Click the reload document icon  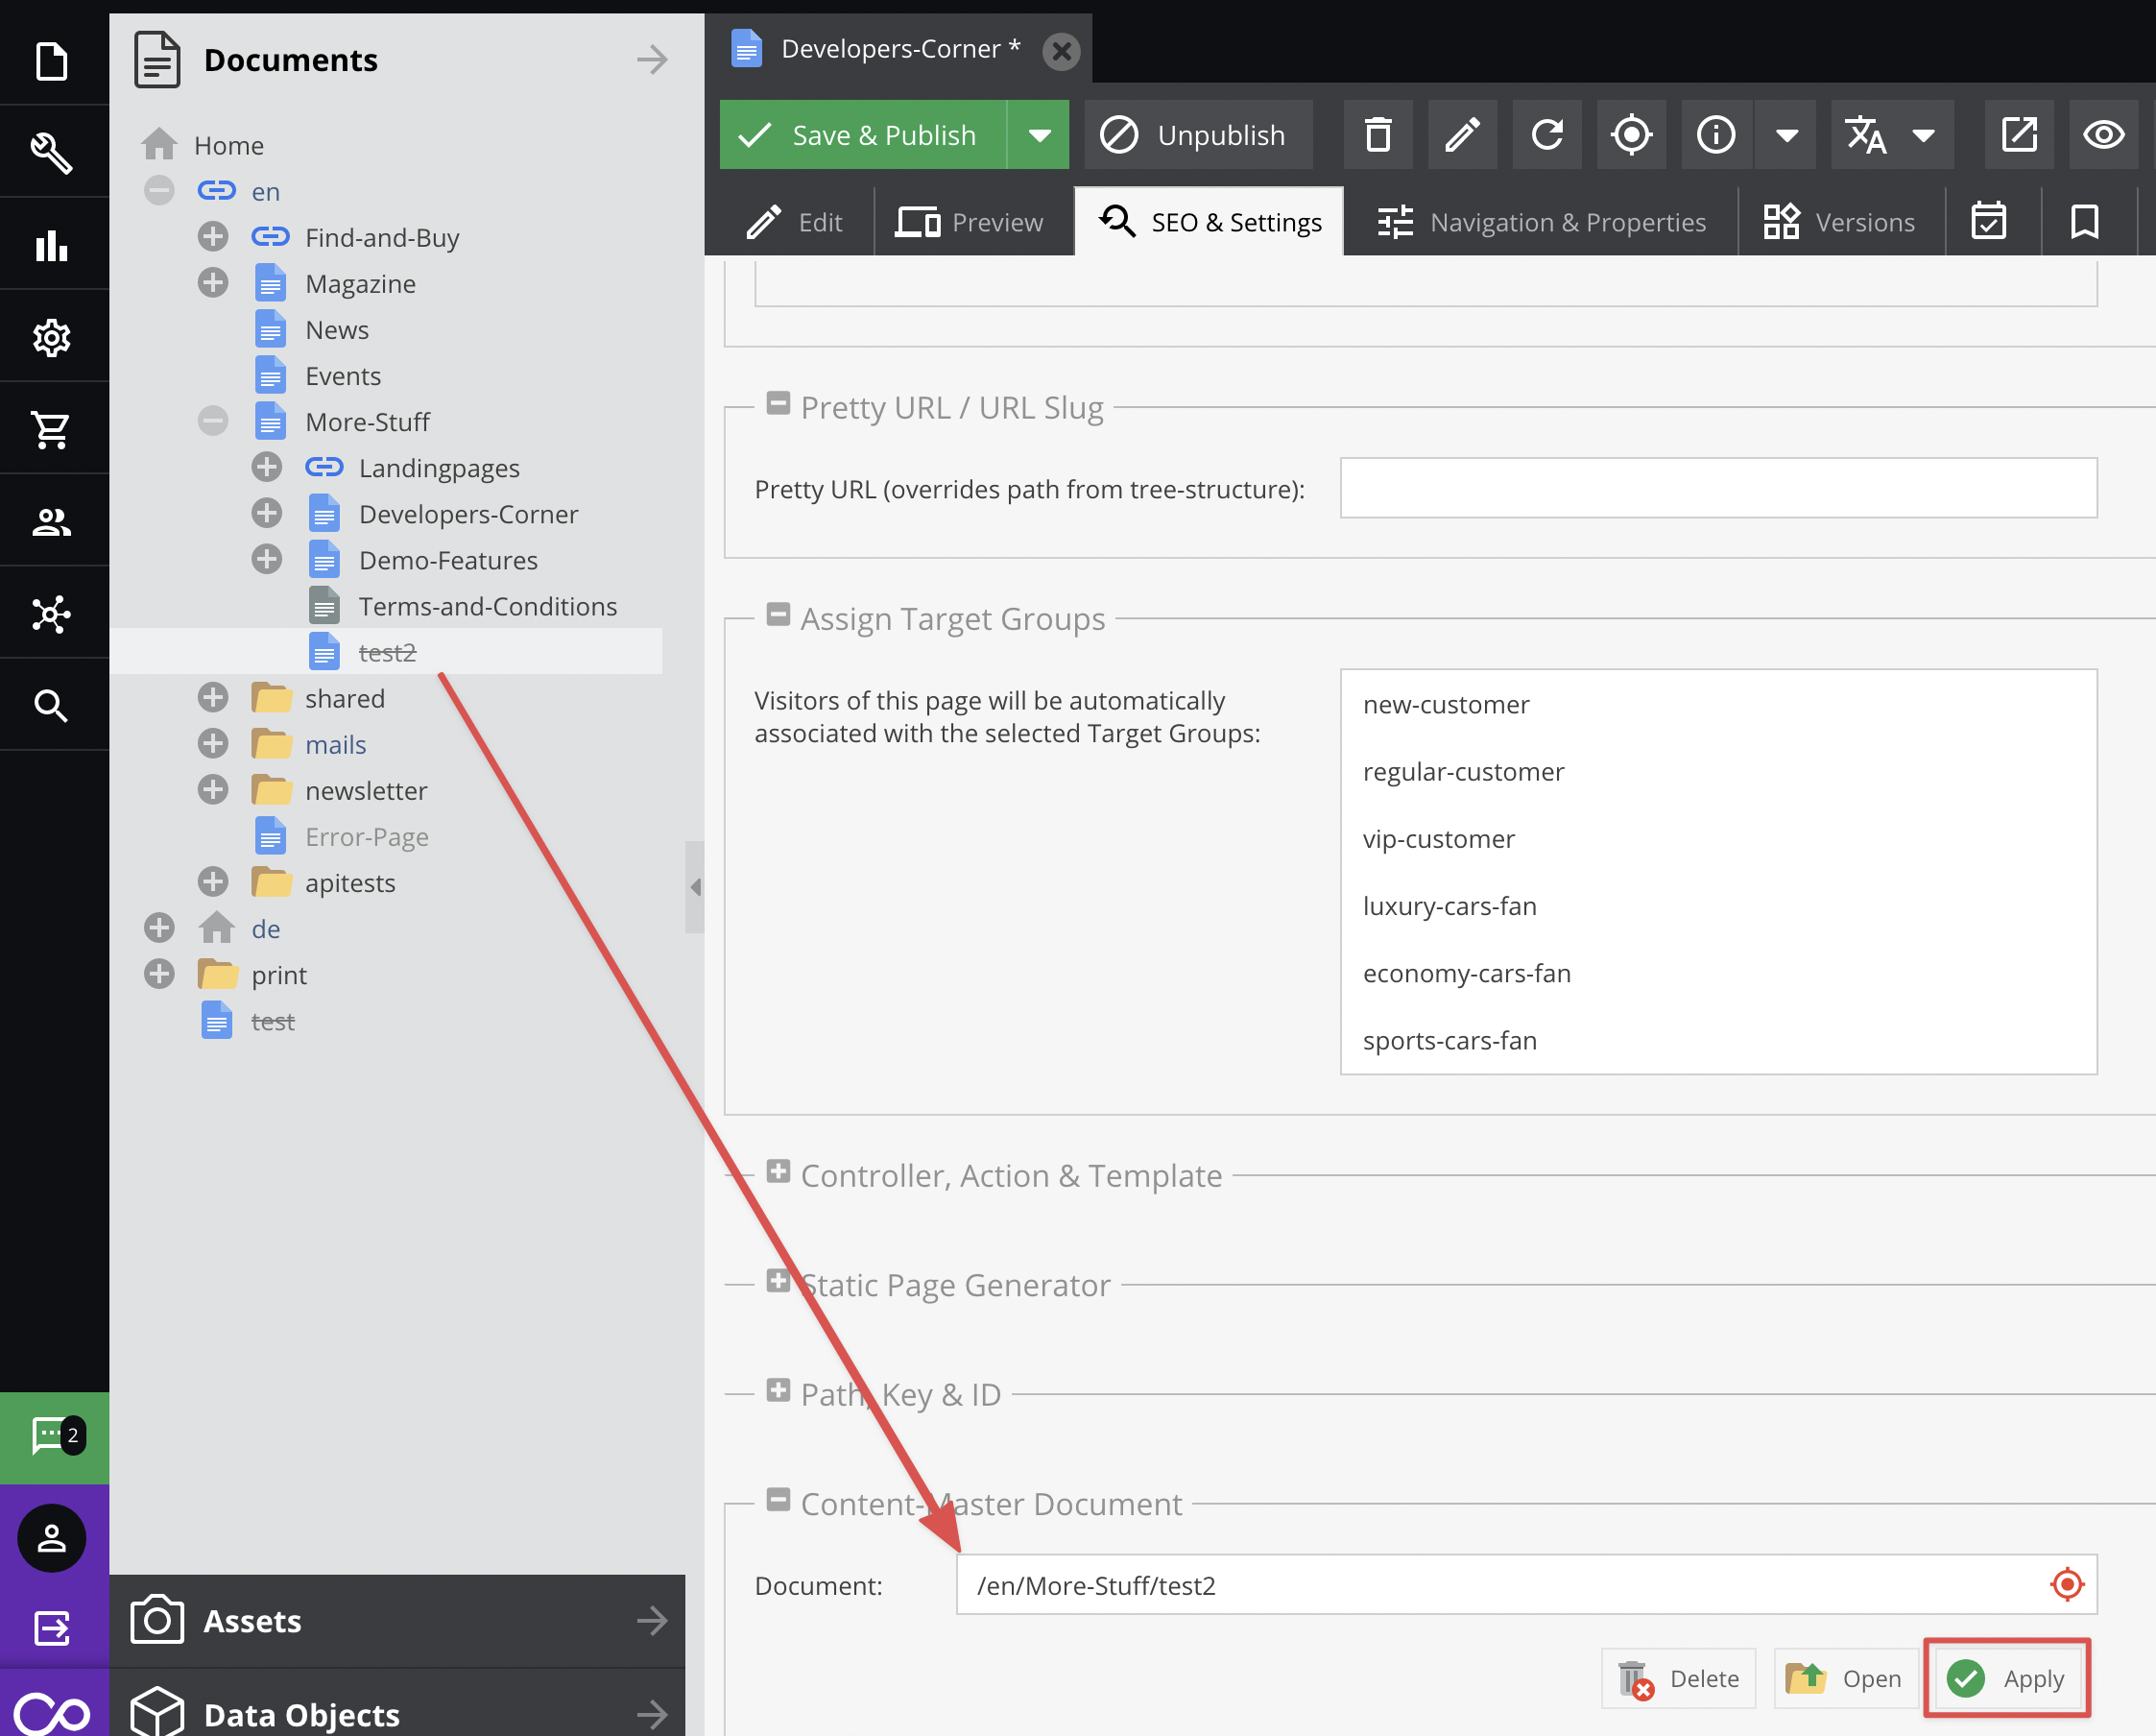coord(1547,135)
